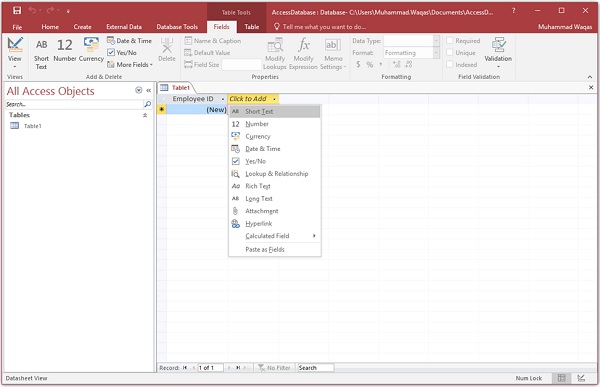Click the search magnifier in navigation pane
Image resolution: width=600 pixels, height=387 pixels.
pyautogui.click(x=147, y=104)
